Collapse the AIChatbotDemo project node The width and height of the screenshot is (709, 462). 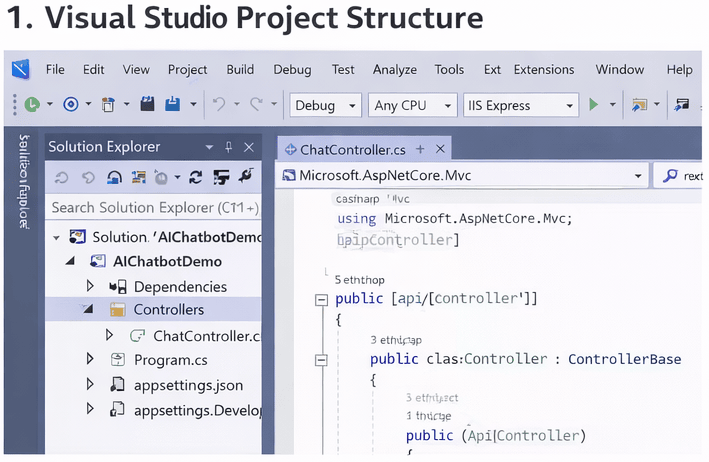point(70,261)
